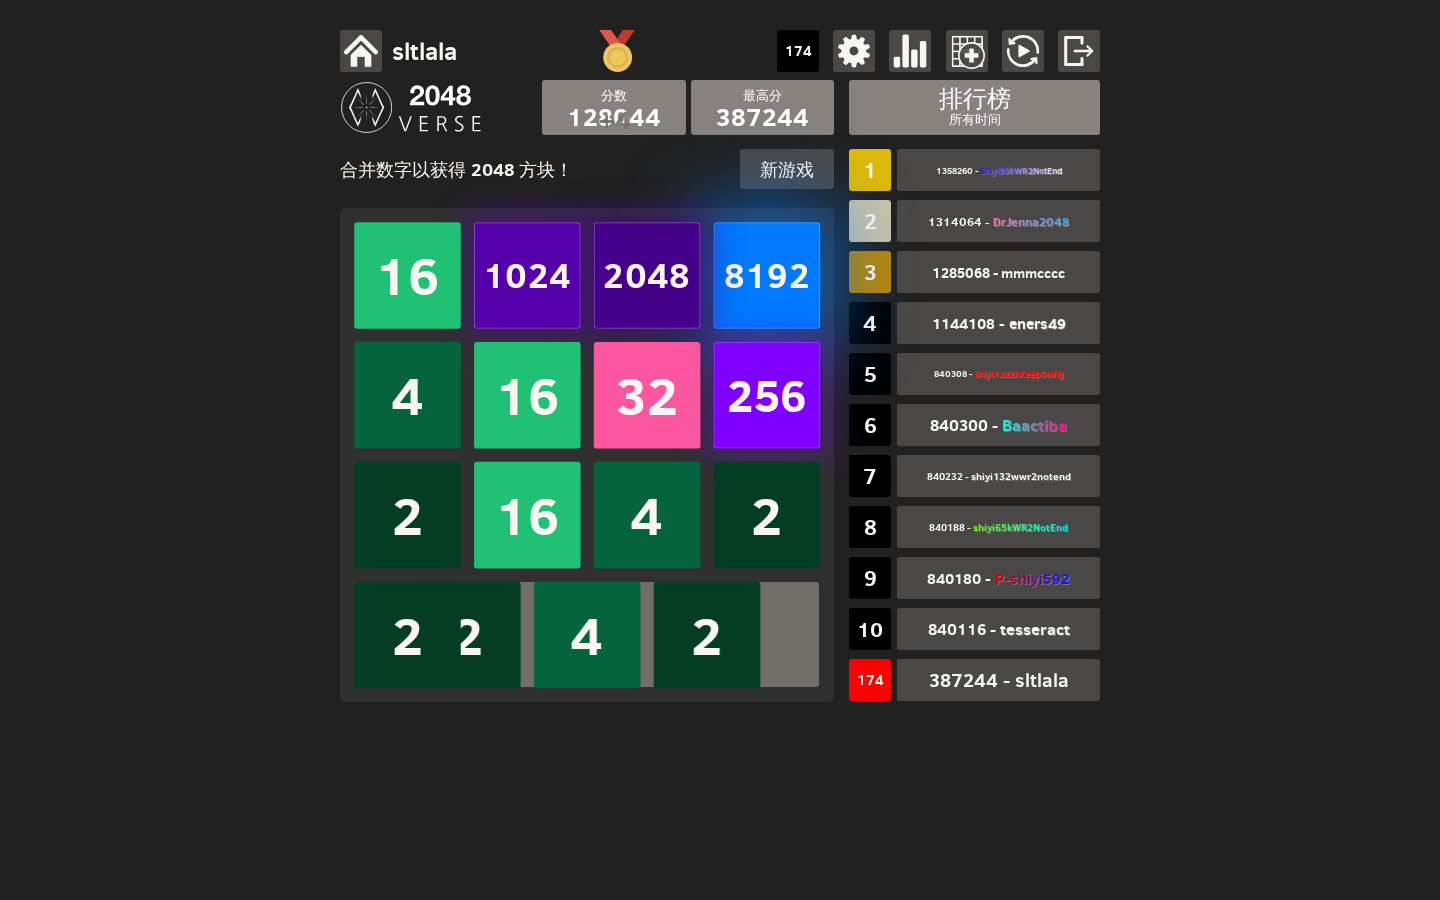Open the 387244 - sltlala leaderboard entry
This screenshot has width=1440, height=900.
tap(998, 680)
